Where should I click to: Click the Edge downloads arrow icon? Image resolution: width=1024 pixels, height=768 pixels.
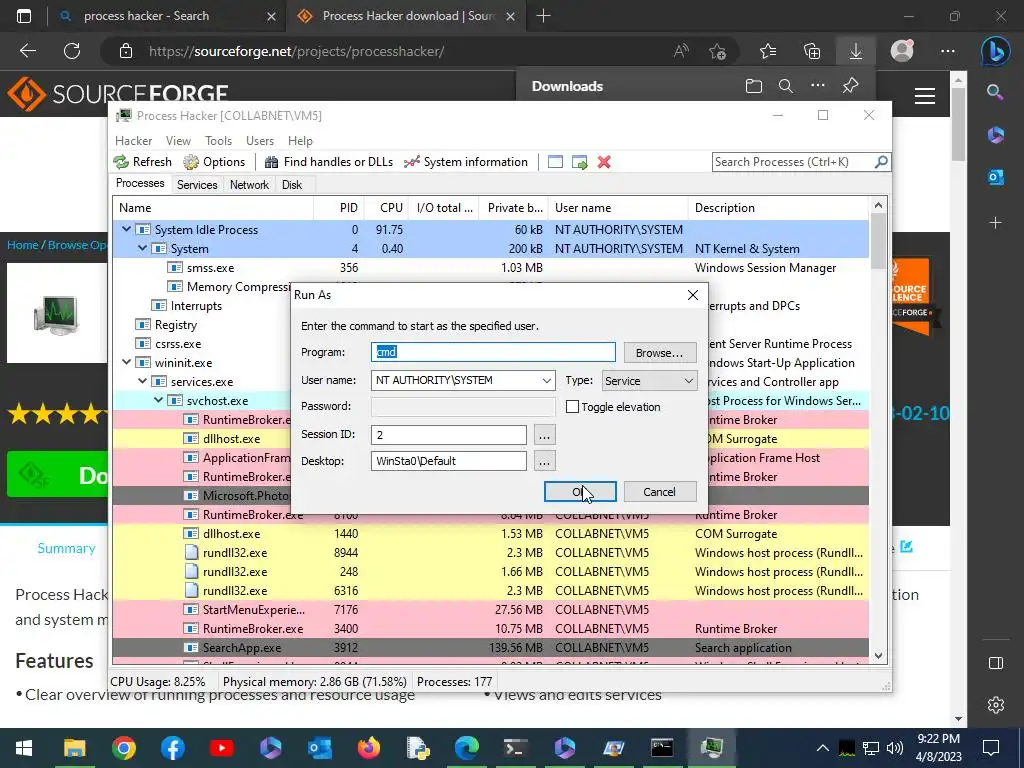click(x=856, y=52)
